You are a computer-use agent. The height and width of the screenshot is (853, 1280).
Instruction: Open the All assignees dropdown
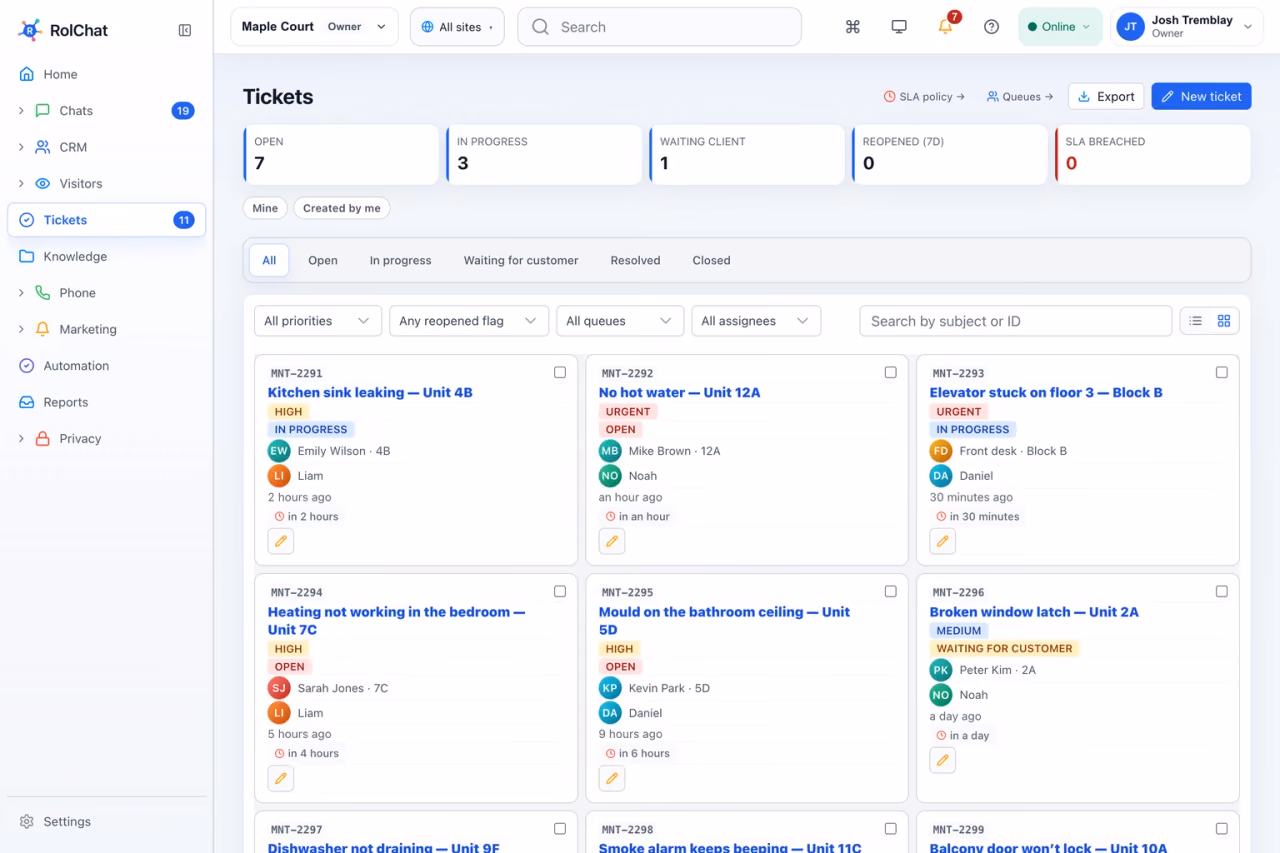point(756,321)
